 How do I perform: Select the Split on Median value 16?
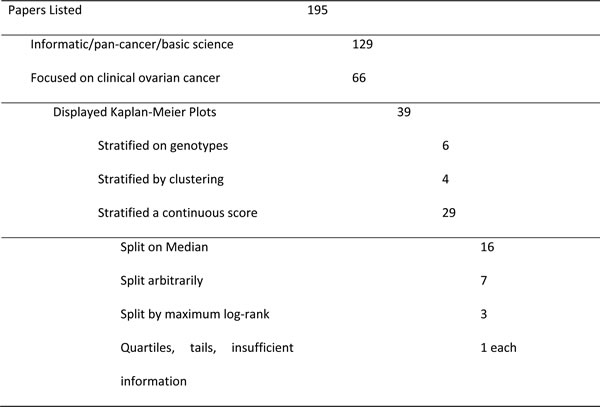click(x=487, y=247)
